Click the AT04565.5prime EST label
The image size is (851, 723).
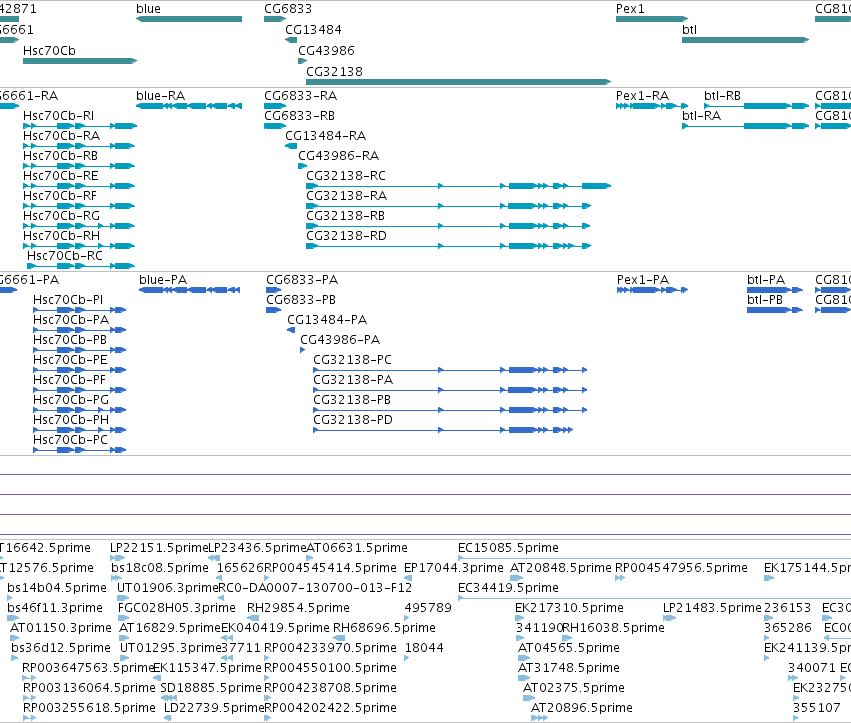pos(569,648)
